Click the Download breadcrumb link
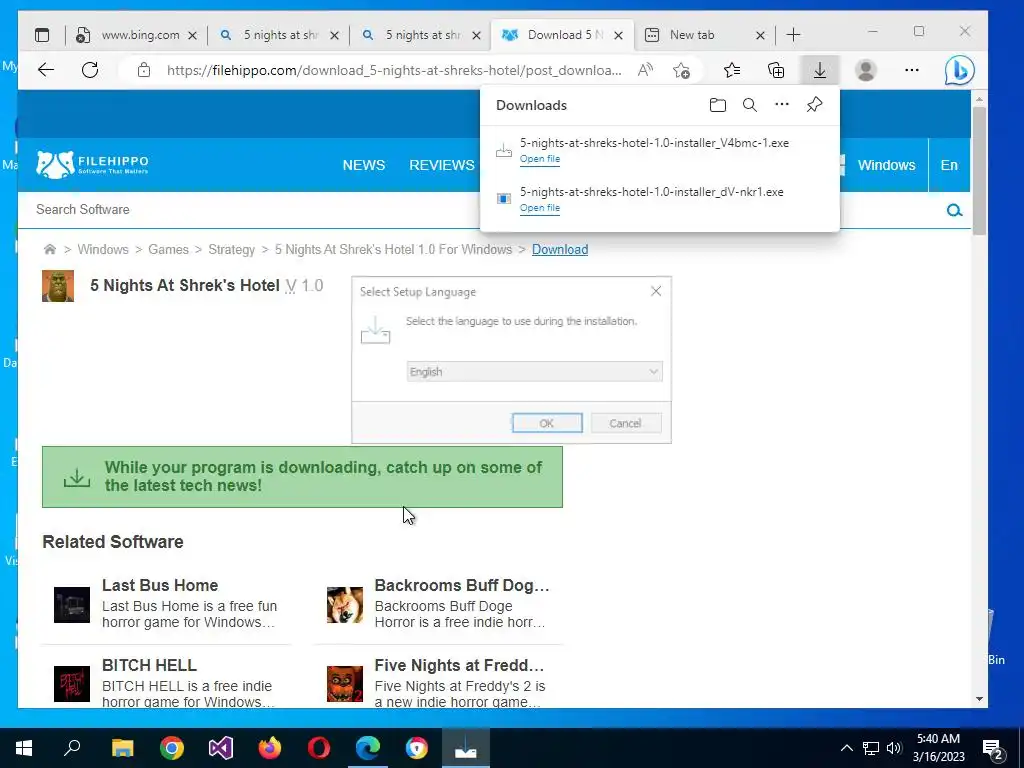1024x768 pixels. tap(560, 249)
